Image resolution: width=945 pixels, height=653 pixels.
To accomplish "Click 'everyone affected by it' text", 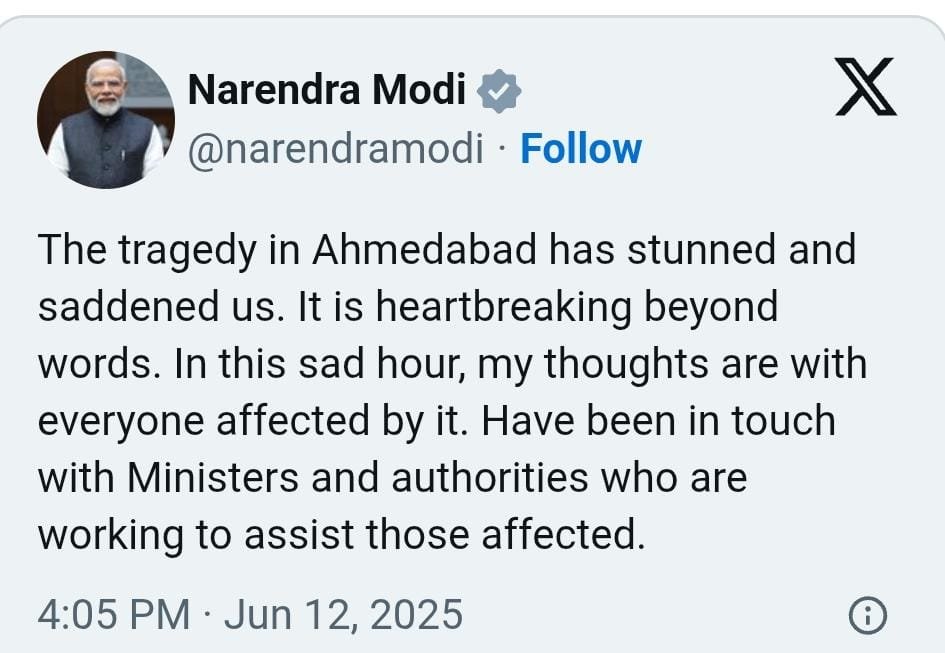I will pyautogui.click(x=254, y=421).
